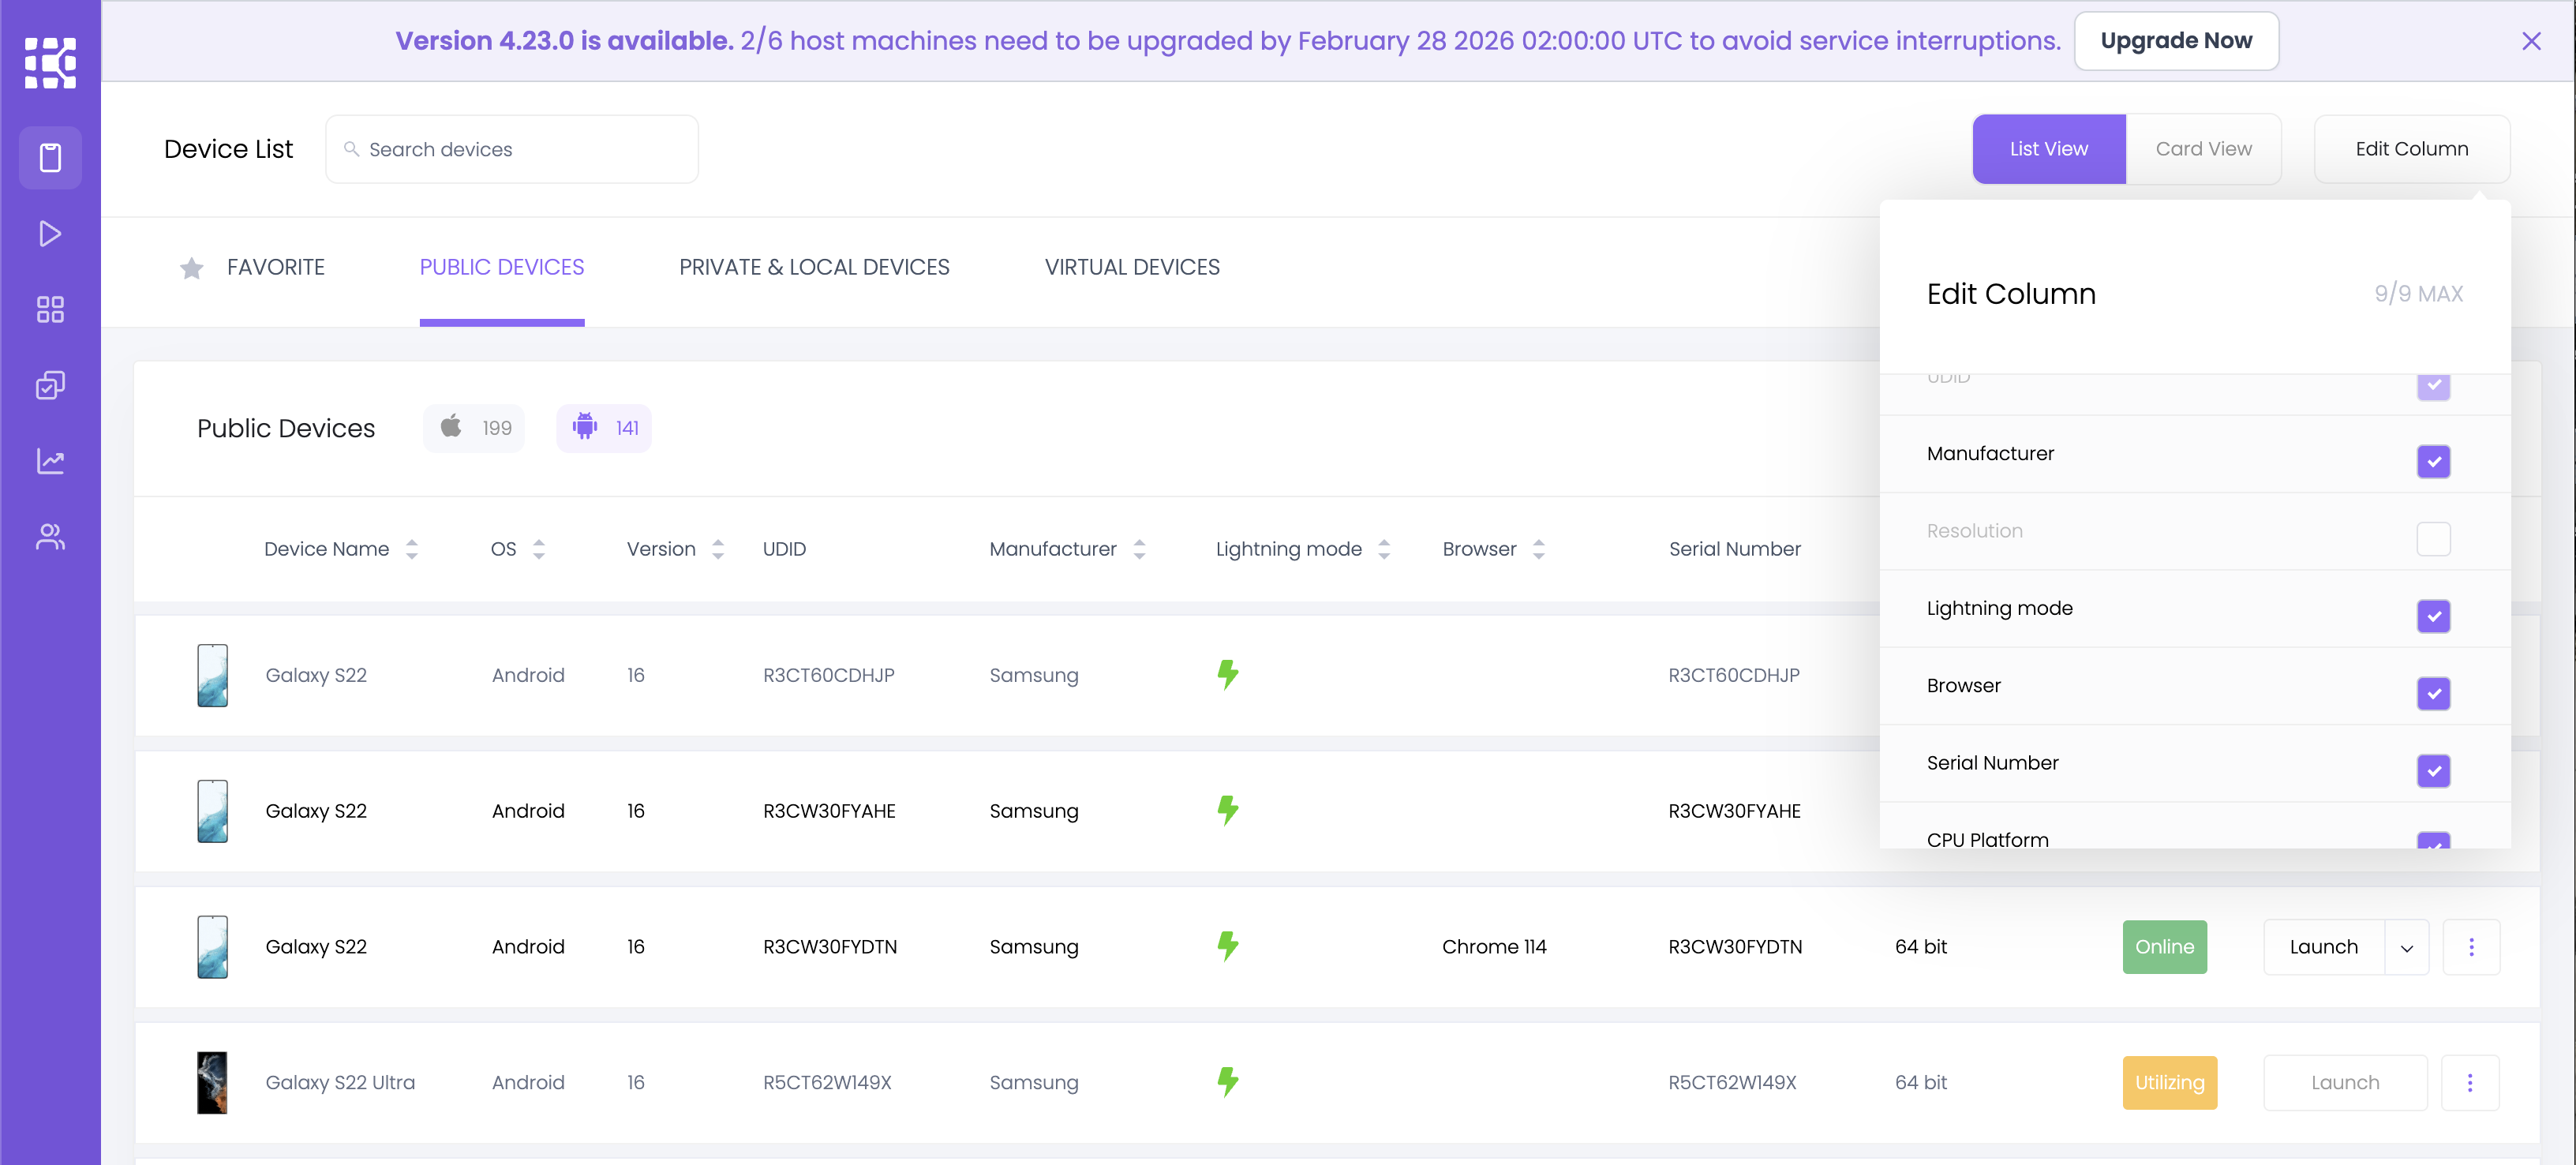Viewport: 2576px width, 1165px height.
Task: Uncheck the Manufacturer column checkbox
Action: tap(2432, 462)
